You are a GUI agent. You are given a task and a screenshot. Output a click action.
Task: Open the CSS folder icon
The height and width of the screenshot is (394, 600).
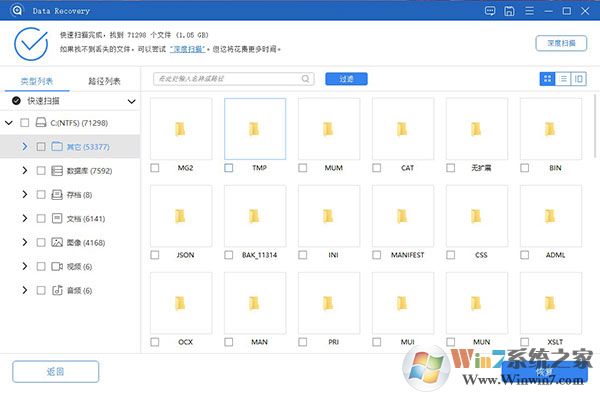coord(476,216)
